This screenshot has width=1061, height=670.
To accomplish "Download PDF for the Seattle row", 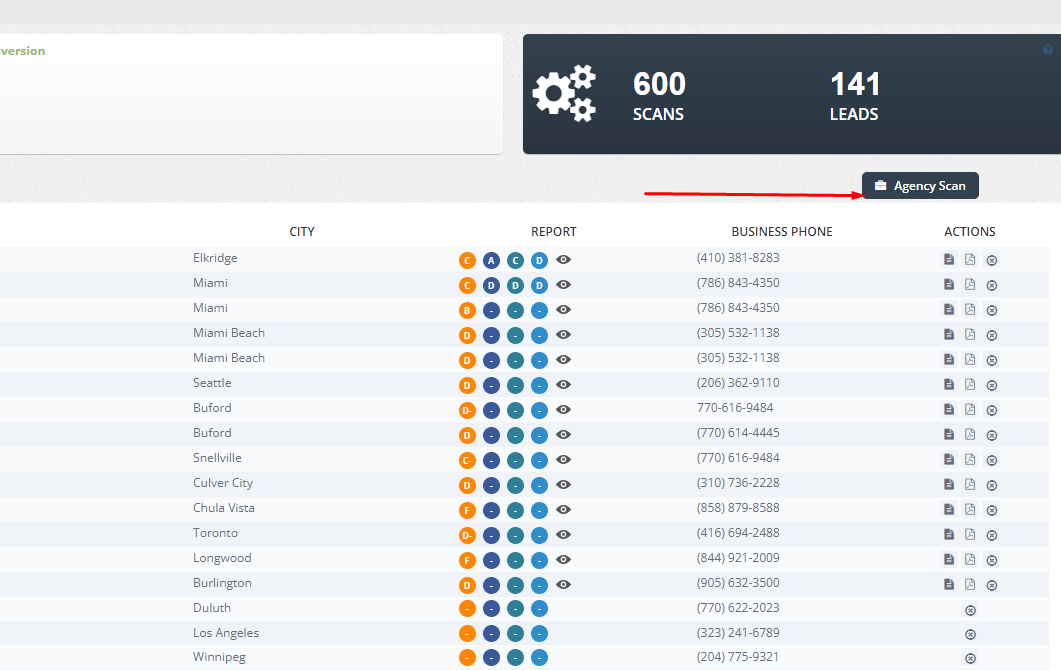I will pyautogui.click(x=970, y=385).
